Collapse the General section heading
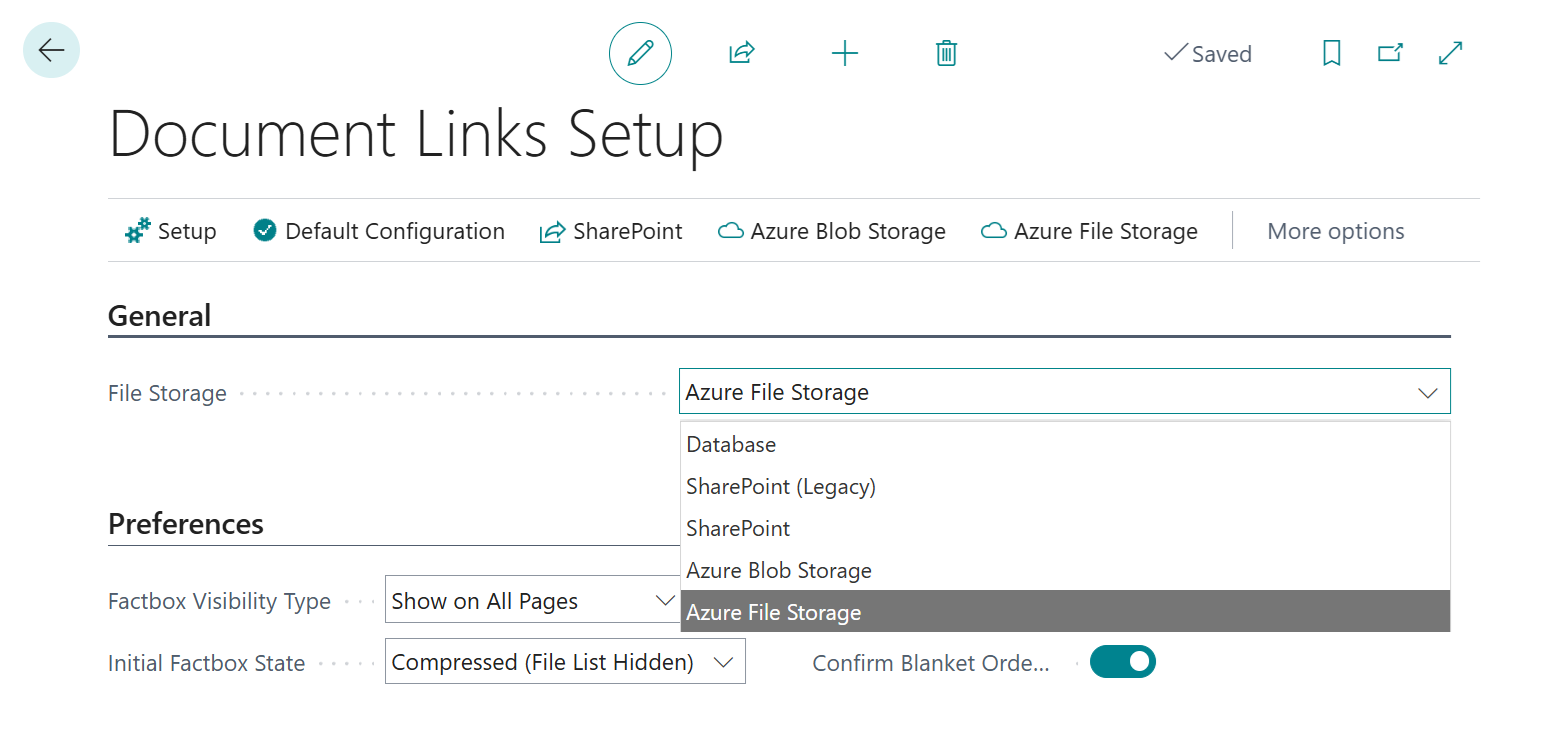 (x=160, y=316)
